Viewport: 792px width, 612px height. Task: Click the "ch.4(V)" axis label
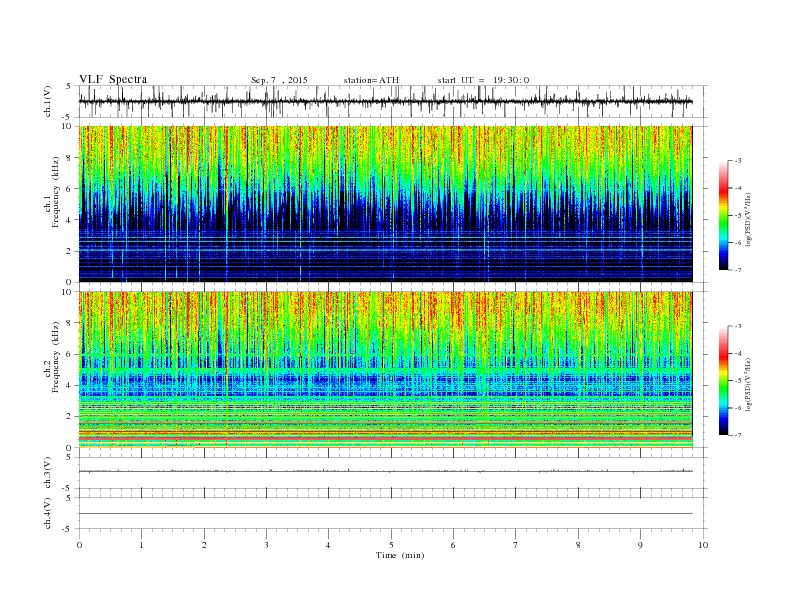[x=48, y=513]
